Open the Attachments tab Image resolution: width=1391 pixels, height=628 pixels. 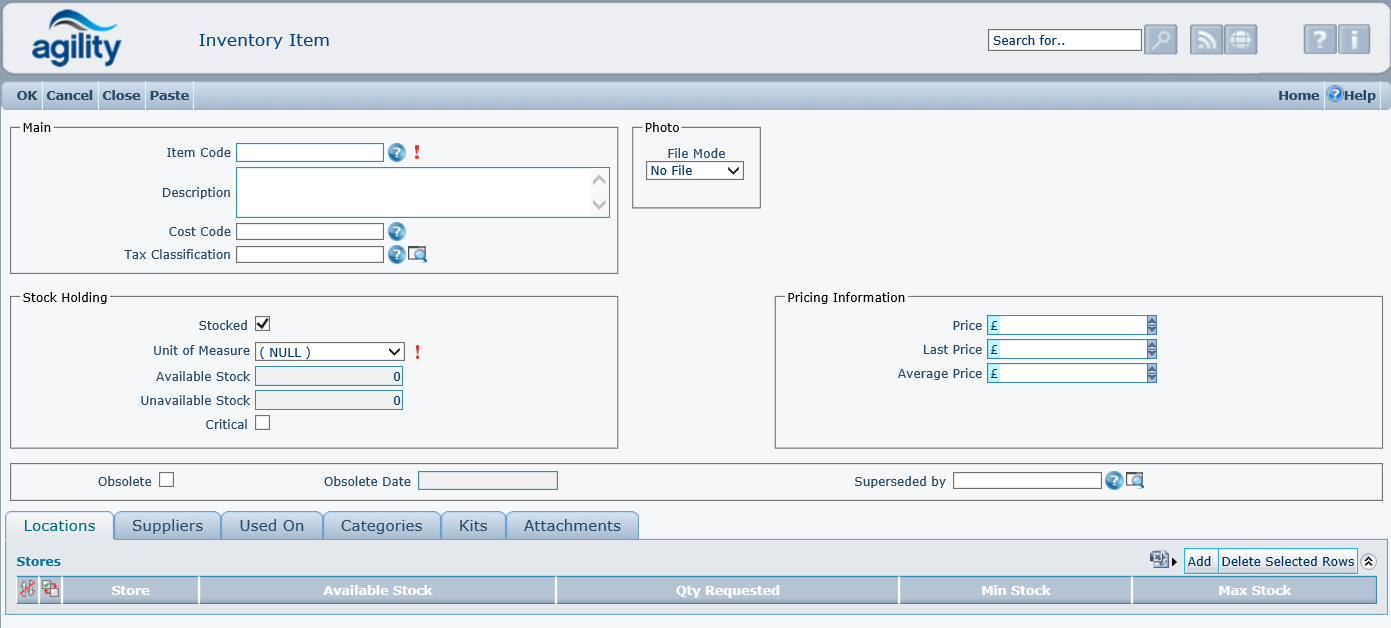(572, 526)
